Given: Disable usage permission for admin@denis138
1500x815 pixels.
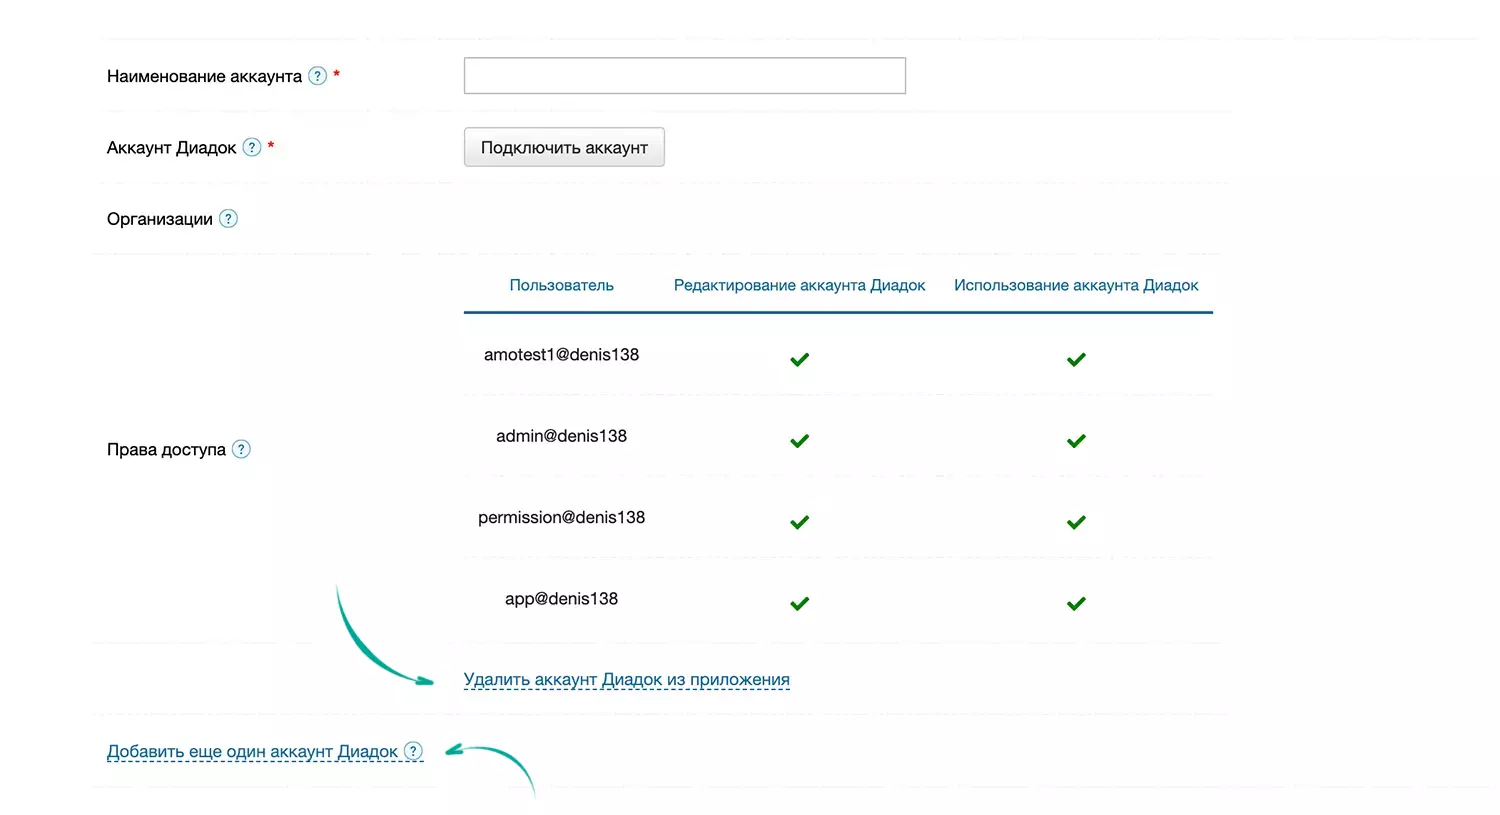Looking at the screenshot, I should point(1076,441).
